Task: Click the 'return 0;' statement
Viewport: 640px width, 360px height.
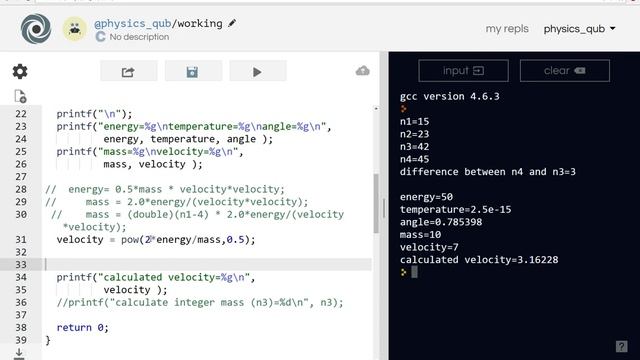Action: (x=82, y=327)
